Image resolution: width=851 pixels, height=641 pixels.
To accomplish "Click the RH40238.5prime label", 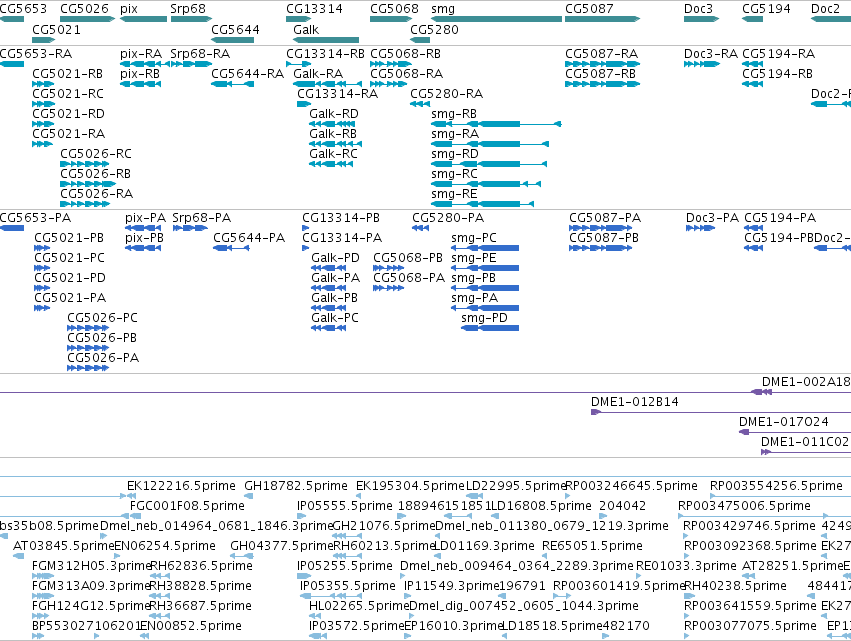I will (735, 586).
